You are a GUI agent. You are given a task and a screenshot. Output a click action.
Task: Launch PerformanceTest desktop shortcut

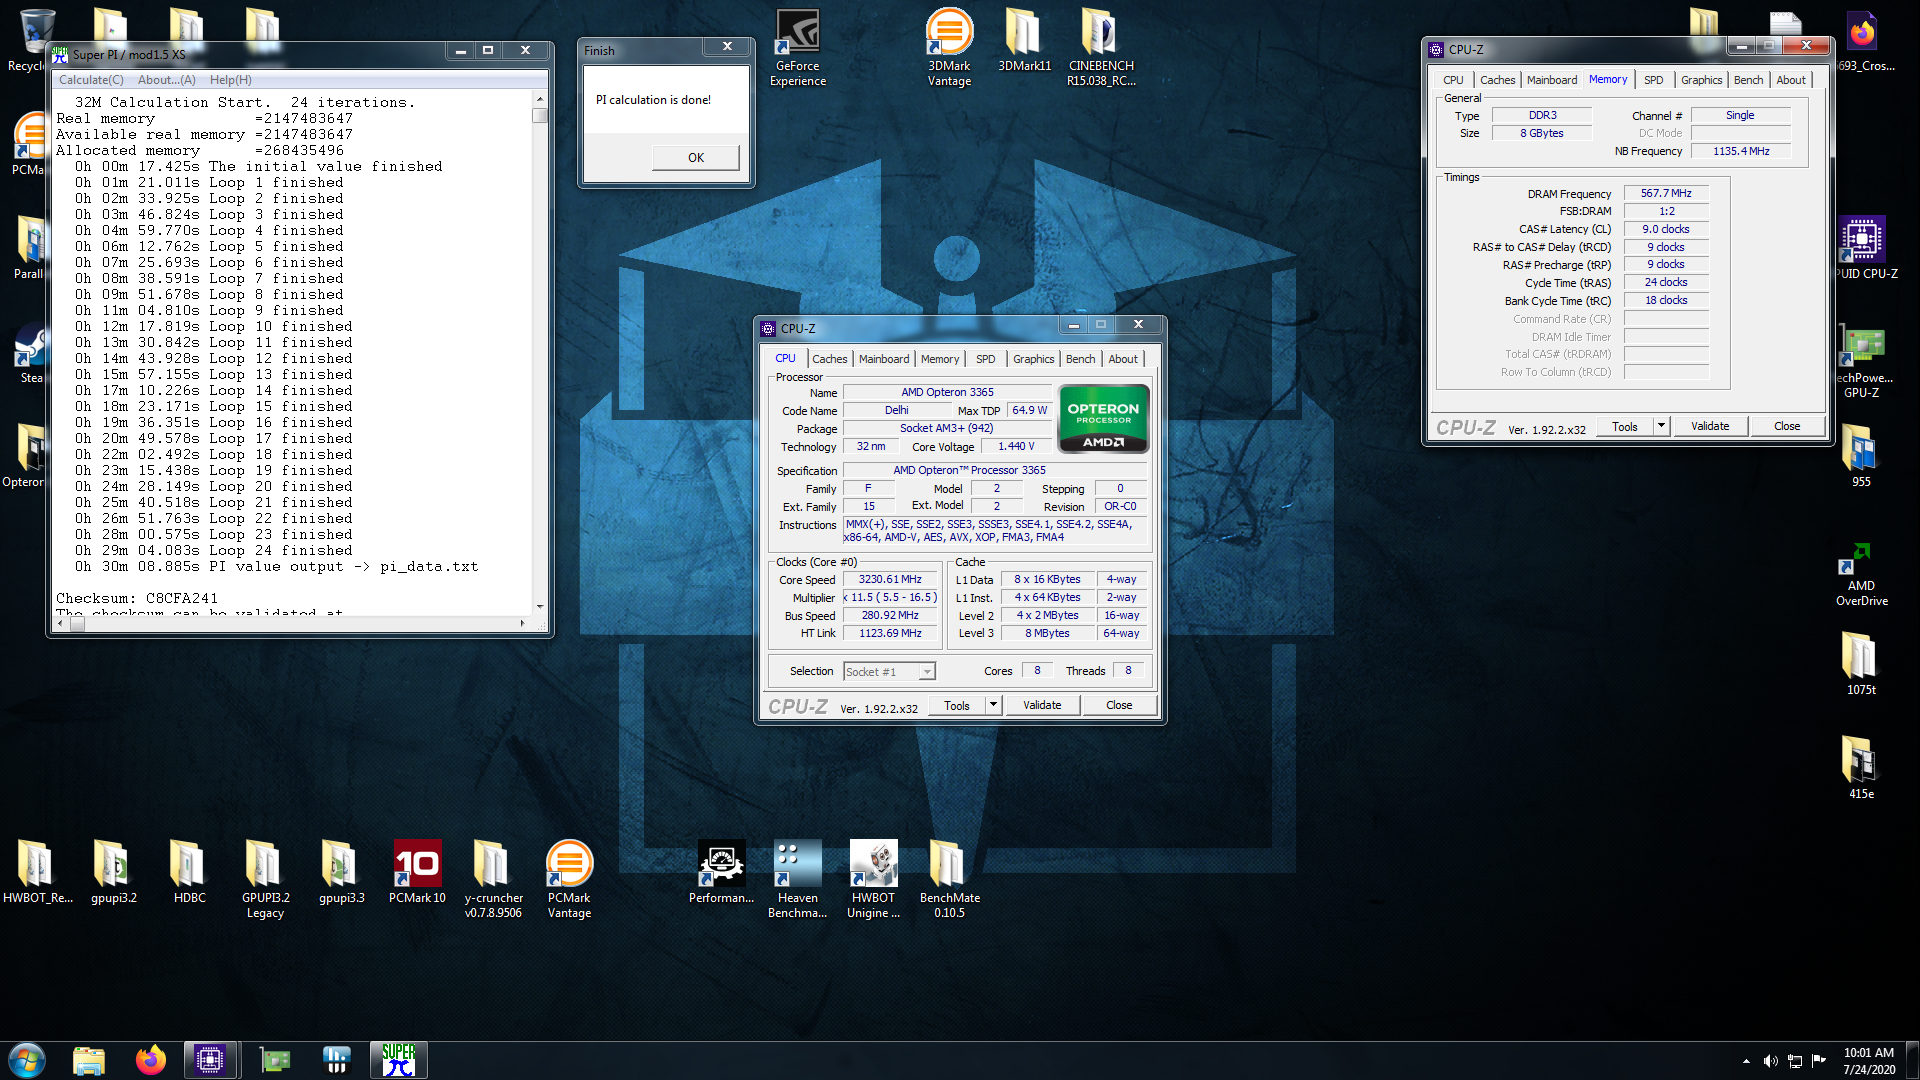pyautogui.click(x=721, y=872)
